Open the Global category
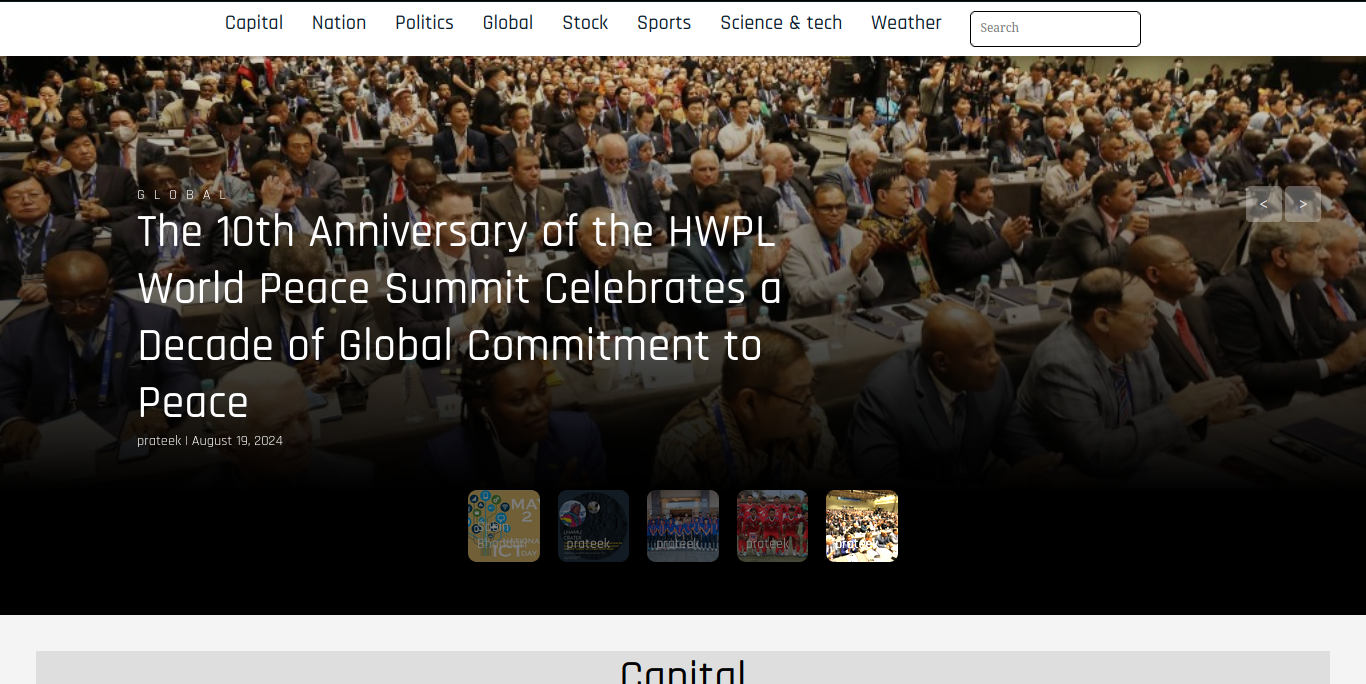Viewport: 1366px width, 684px height. pyautogui.click(x=508, y=23)
